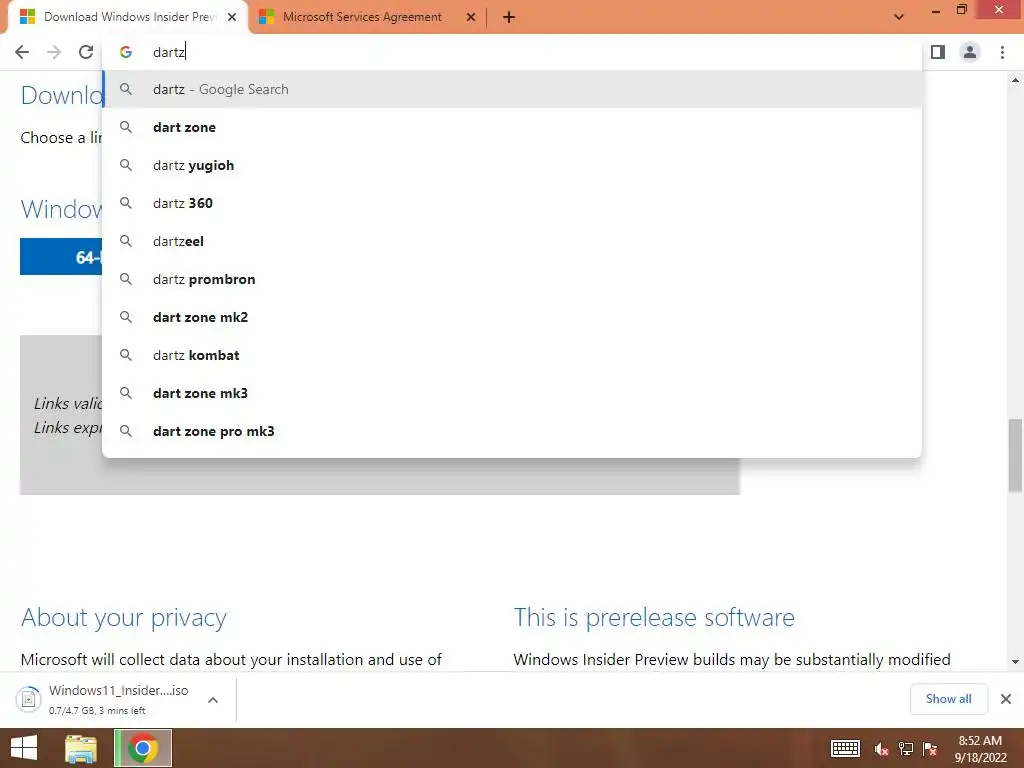This screenshot has height=768, width=1024.
Task: Open Chrome three-dot menu
Action: click(1002, 52)
